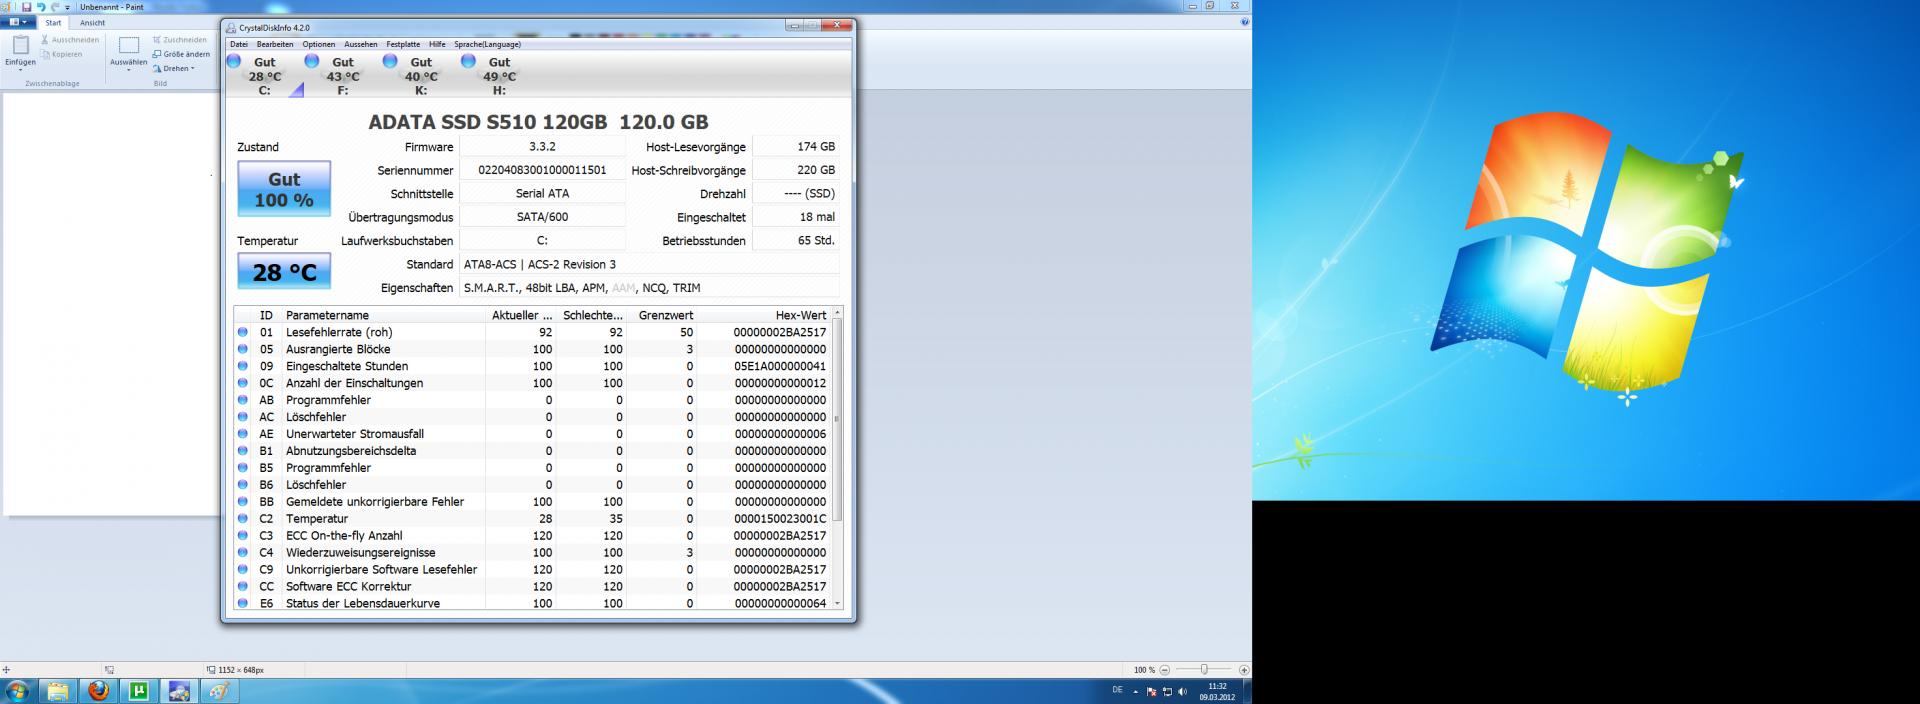Open the Drehen rotate dropdown
1920x704 pixels.
click(x=174, y=68)
